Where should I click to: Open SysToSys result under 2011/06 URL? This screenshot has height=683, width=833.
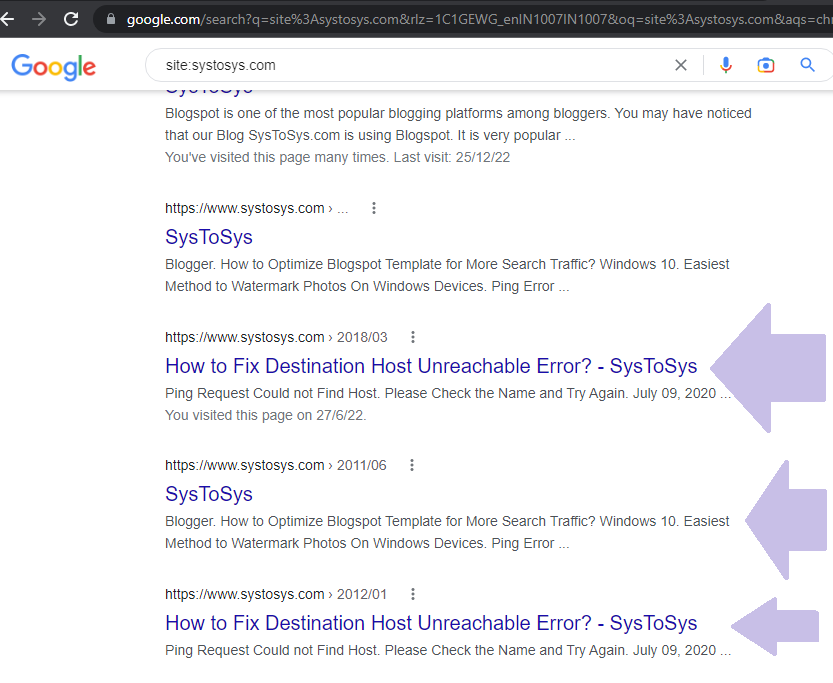pos(209,494)
